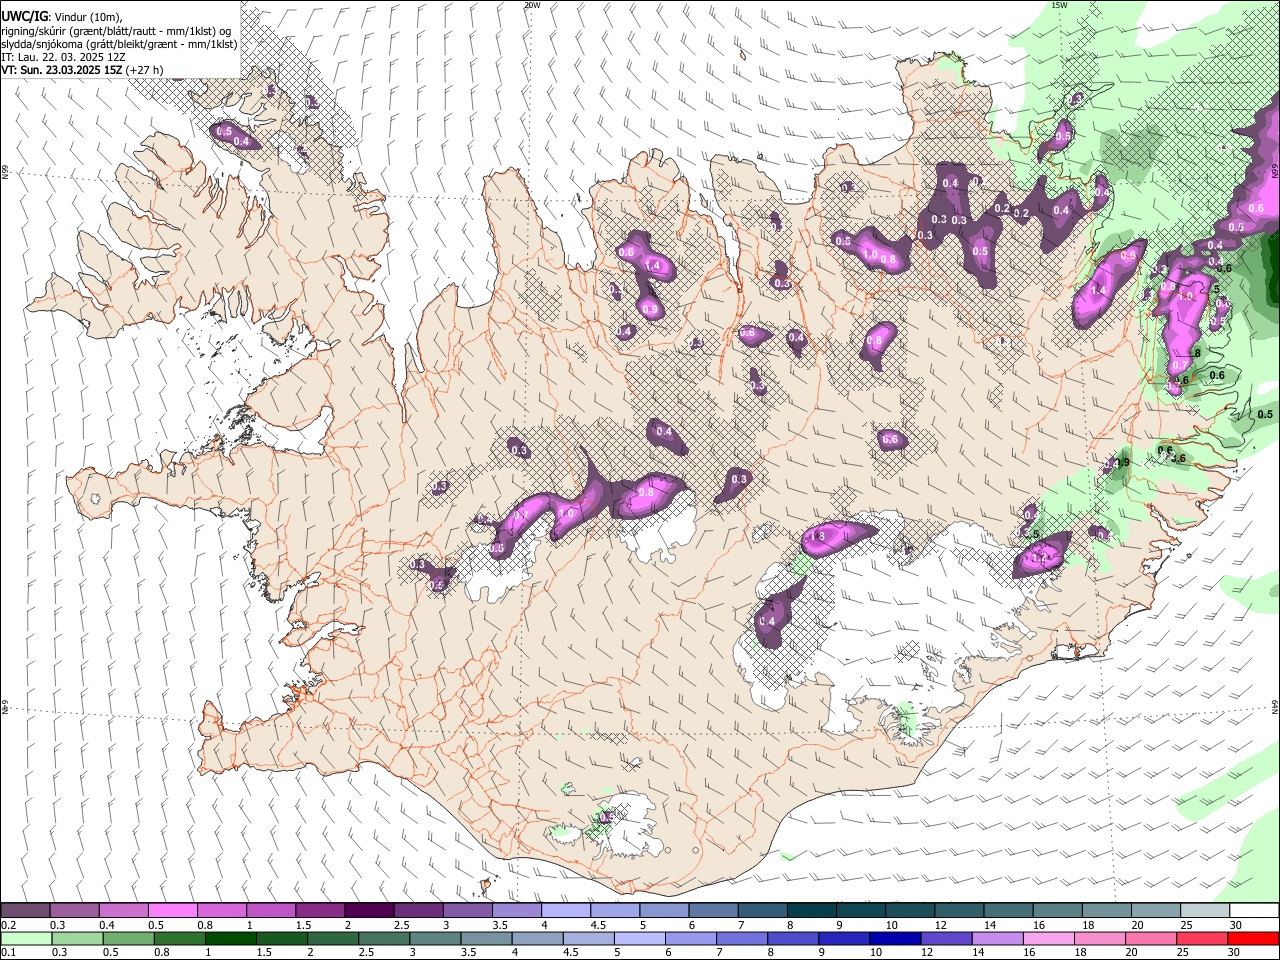Click the violet 12–14 rain legend swatch
This screenshot has width=1280, height=960.
(946, 939)
